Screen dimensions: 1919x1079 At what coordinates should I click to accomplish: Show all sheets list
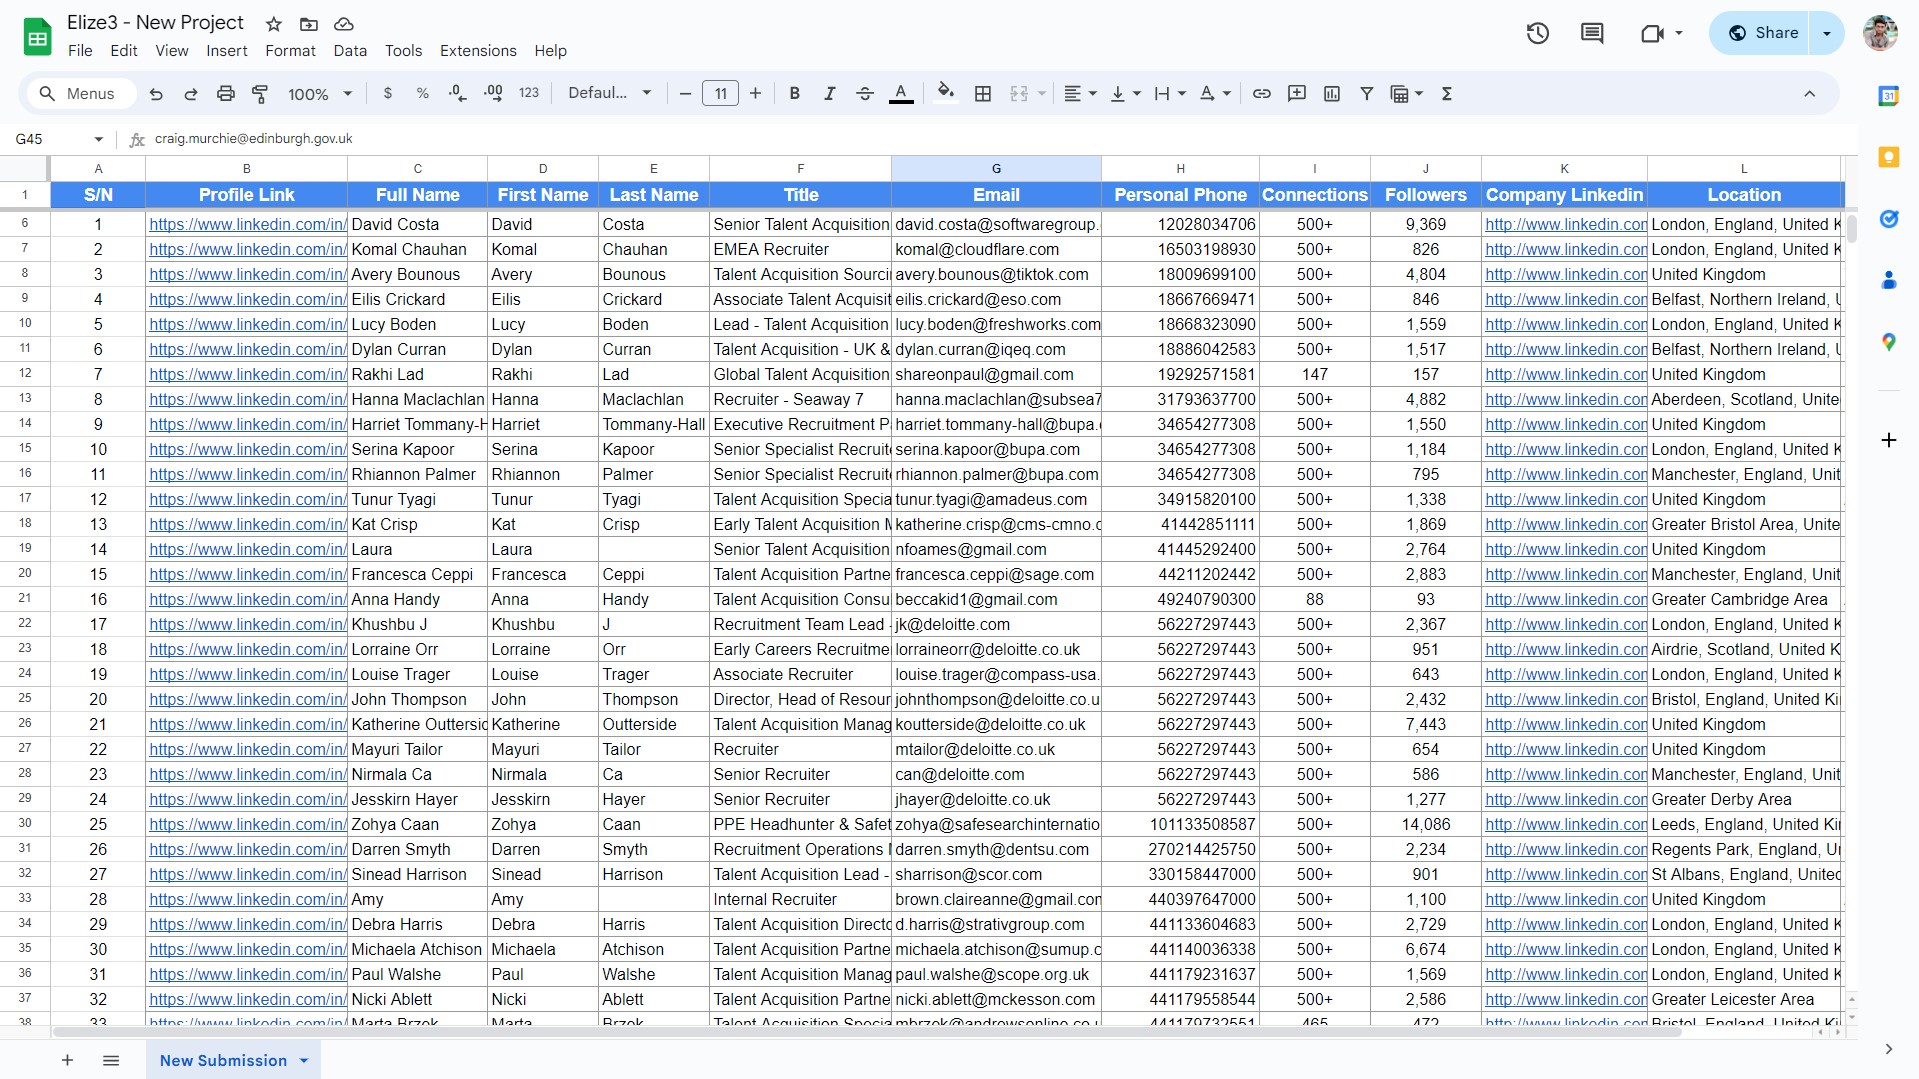[x=111, y=1061]
